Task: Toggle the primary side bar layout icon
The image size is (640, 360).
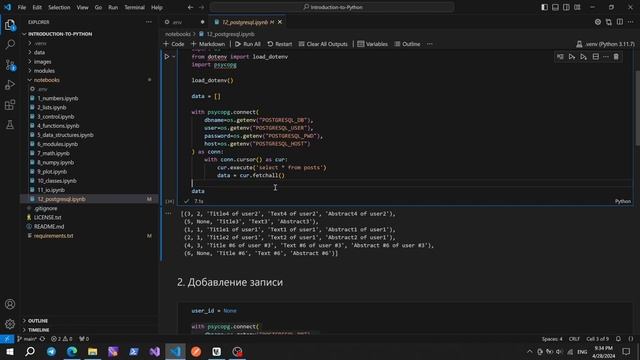Action: point(544,7)
